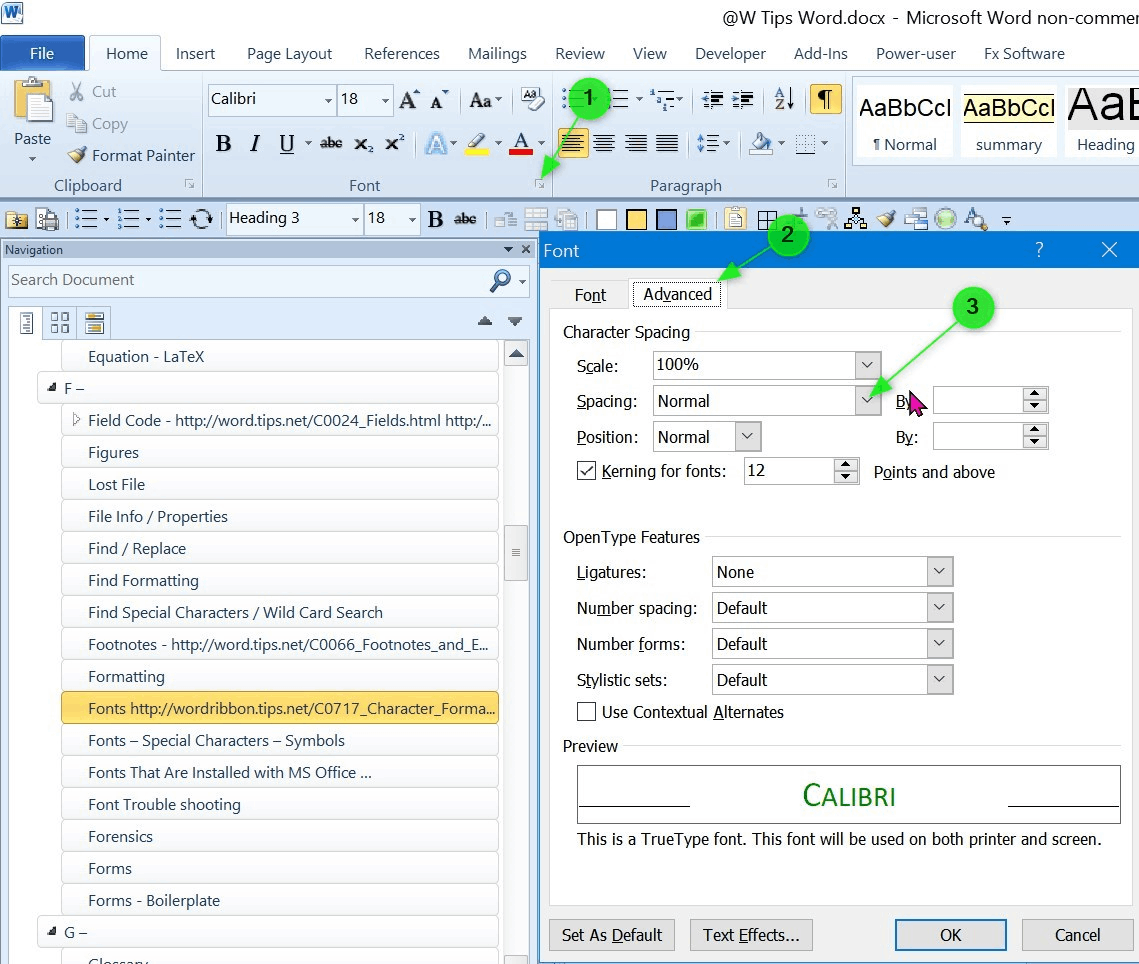Open the Number forms dropdown

939,644
